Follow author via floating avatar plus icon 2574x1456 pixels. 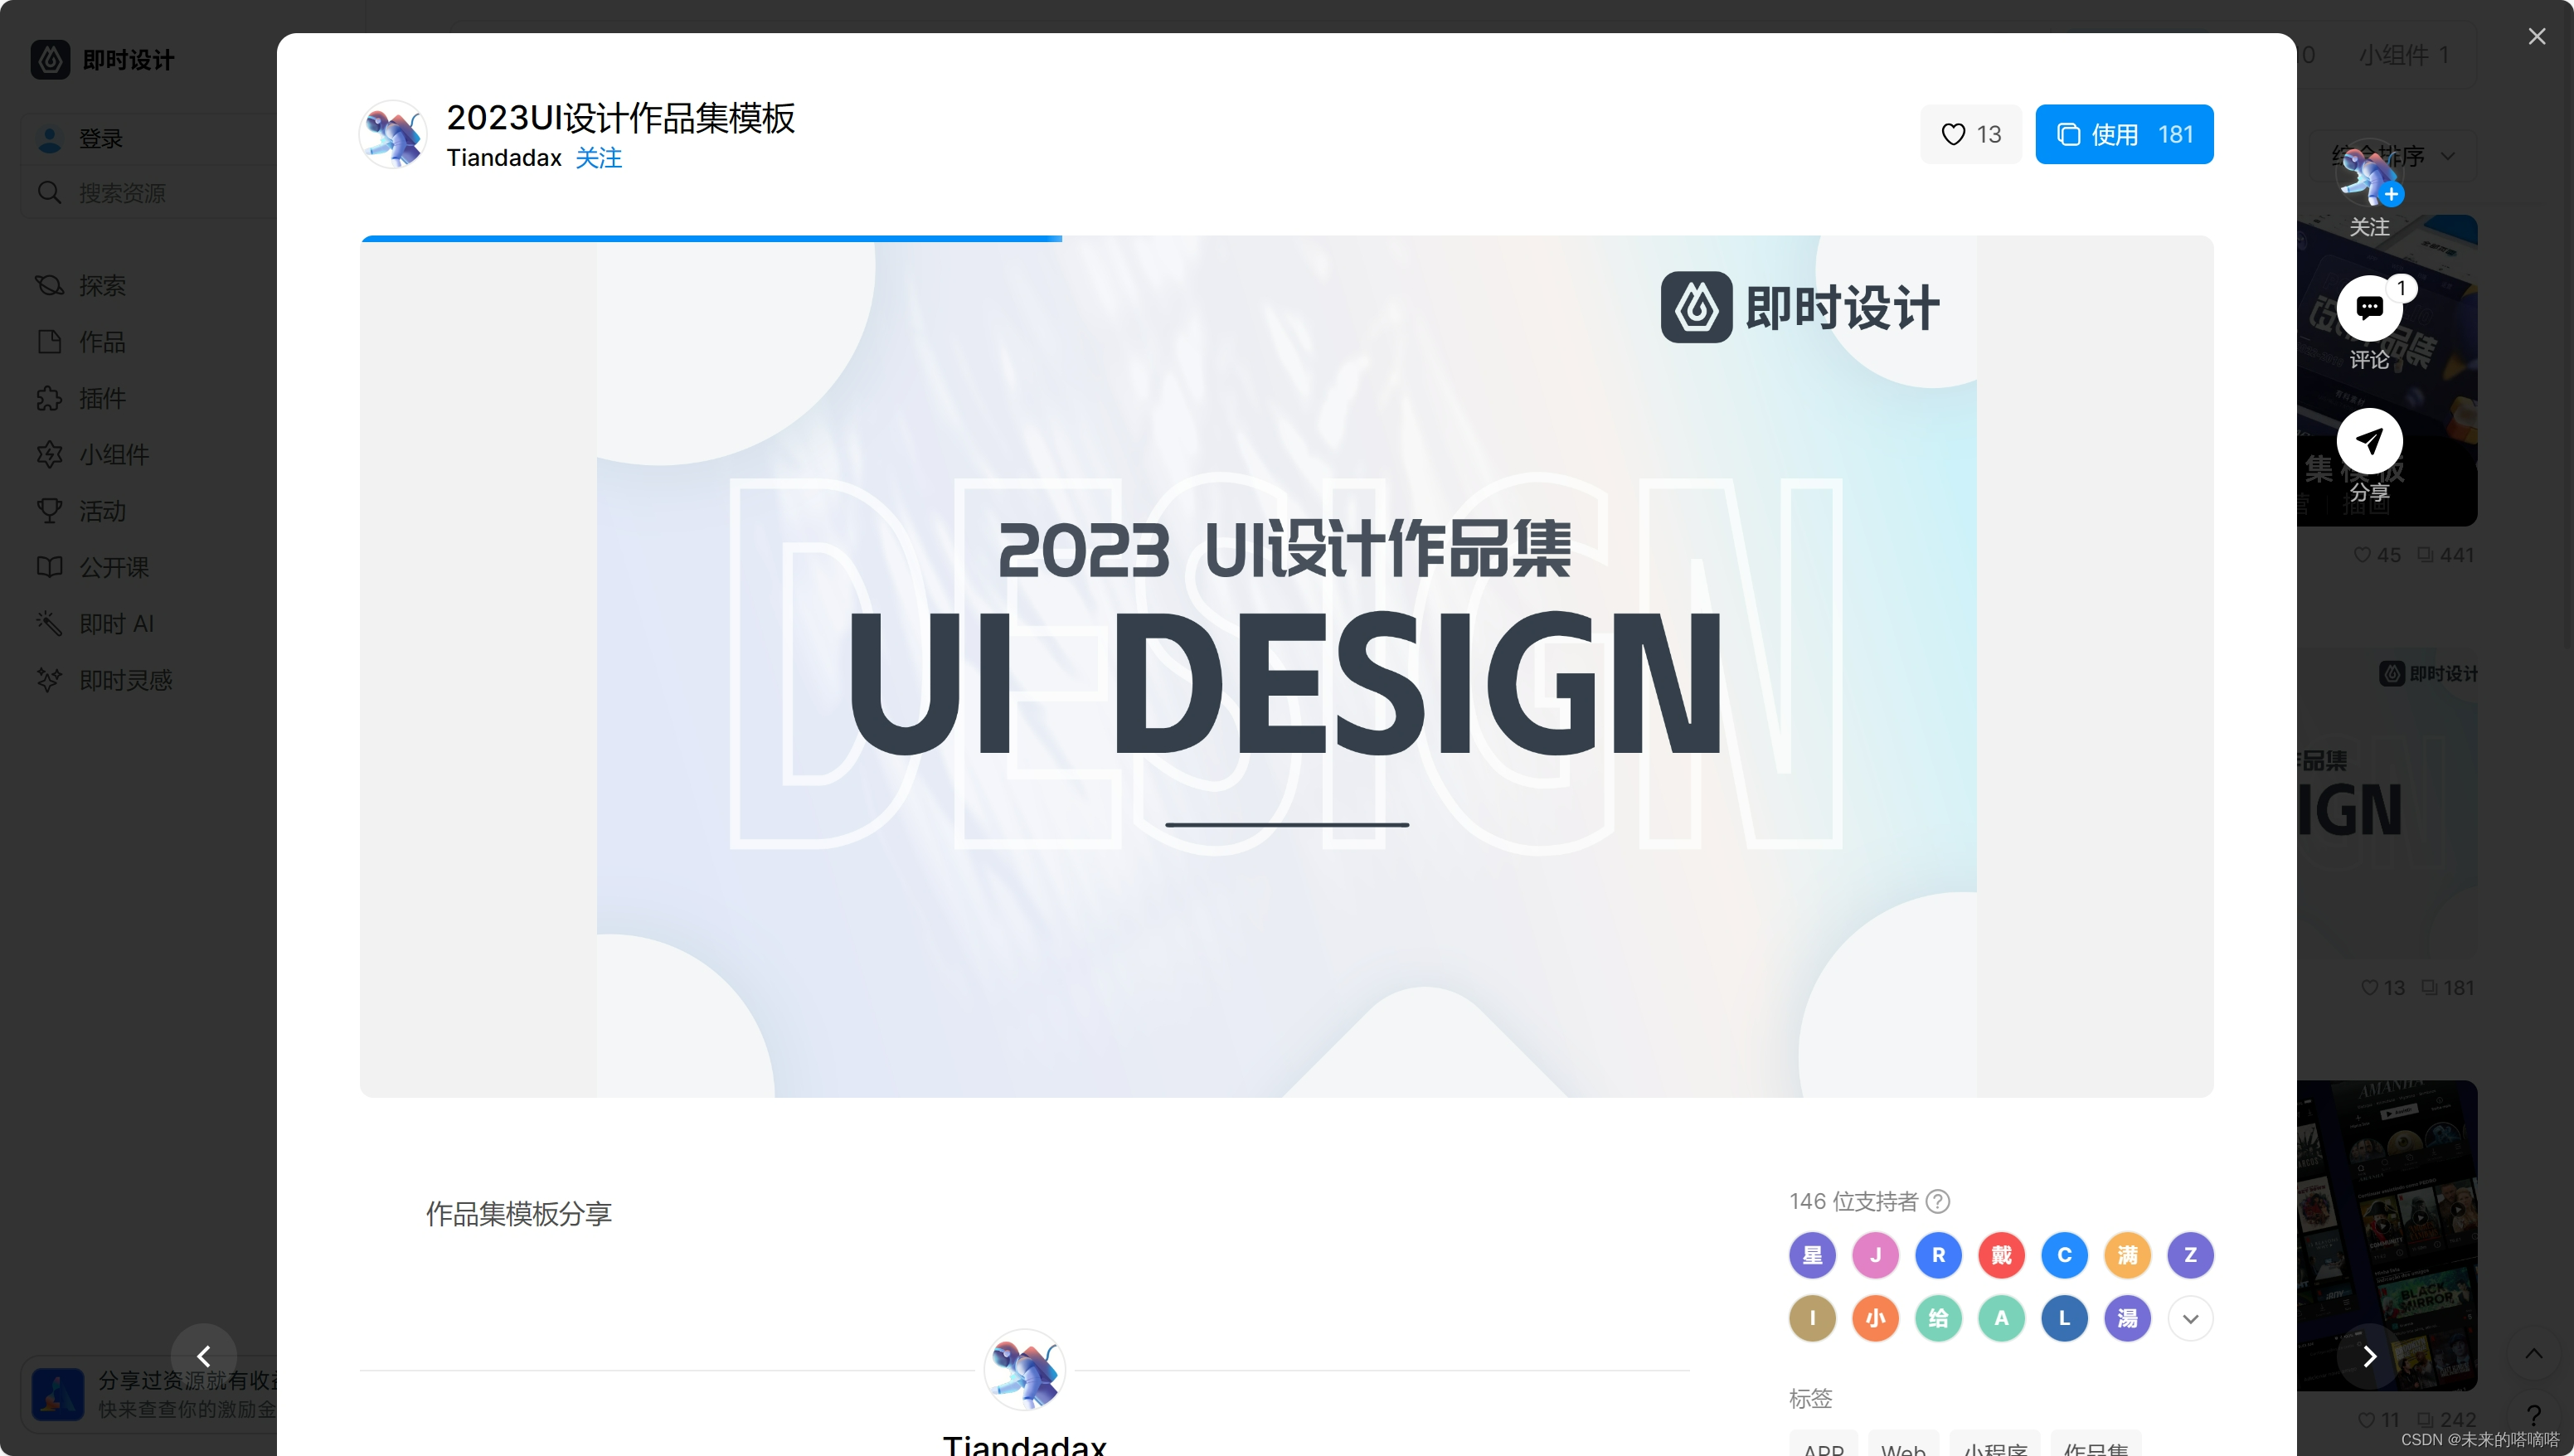pyautogui.click(x=2391, y=194)
